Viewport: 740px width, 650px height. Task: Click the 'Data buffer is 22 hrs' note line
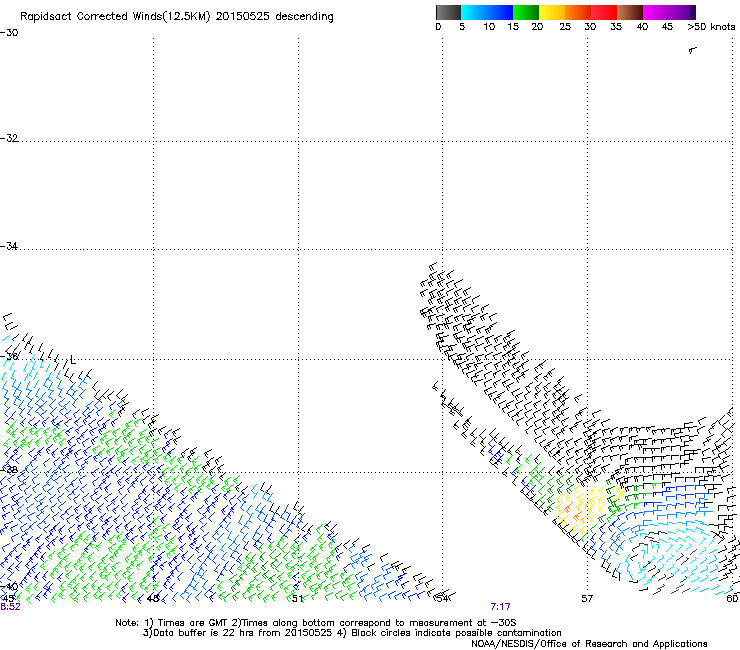(352, 633)
